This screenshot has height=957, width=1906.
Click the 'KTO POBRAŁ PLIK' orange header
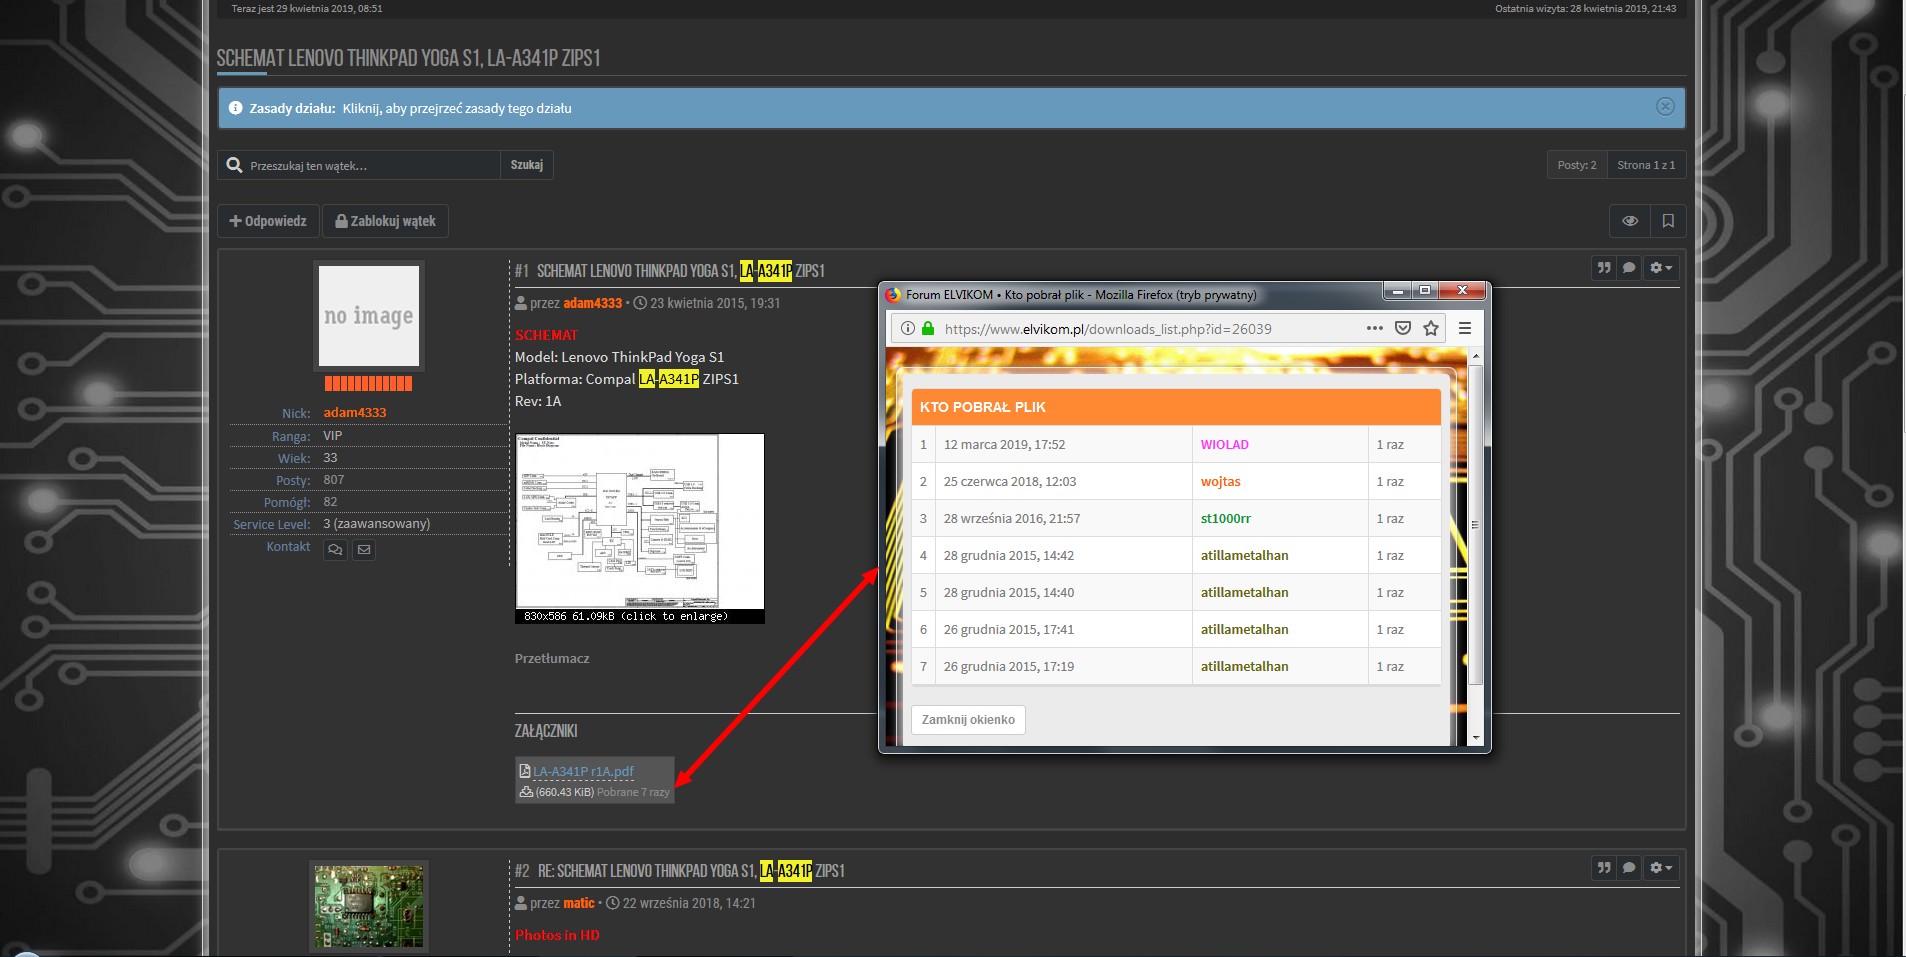1176,407
